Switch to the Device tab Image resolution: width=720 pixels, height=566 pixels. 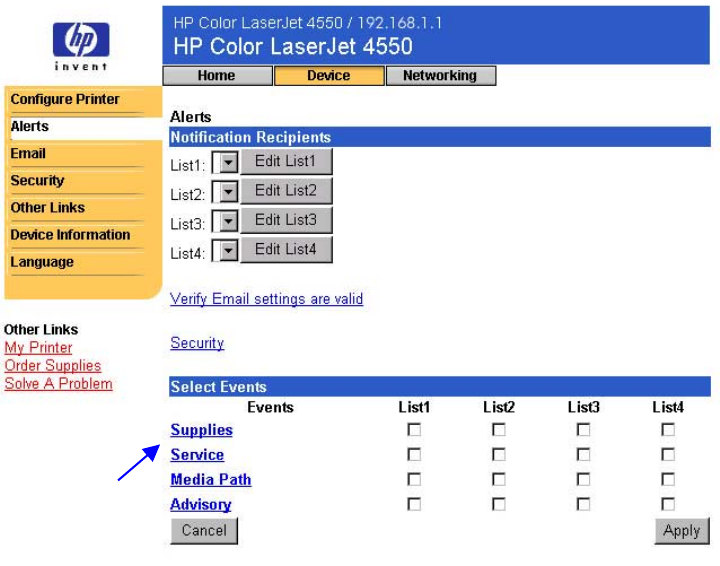coord(329,75)
